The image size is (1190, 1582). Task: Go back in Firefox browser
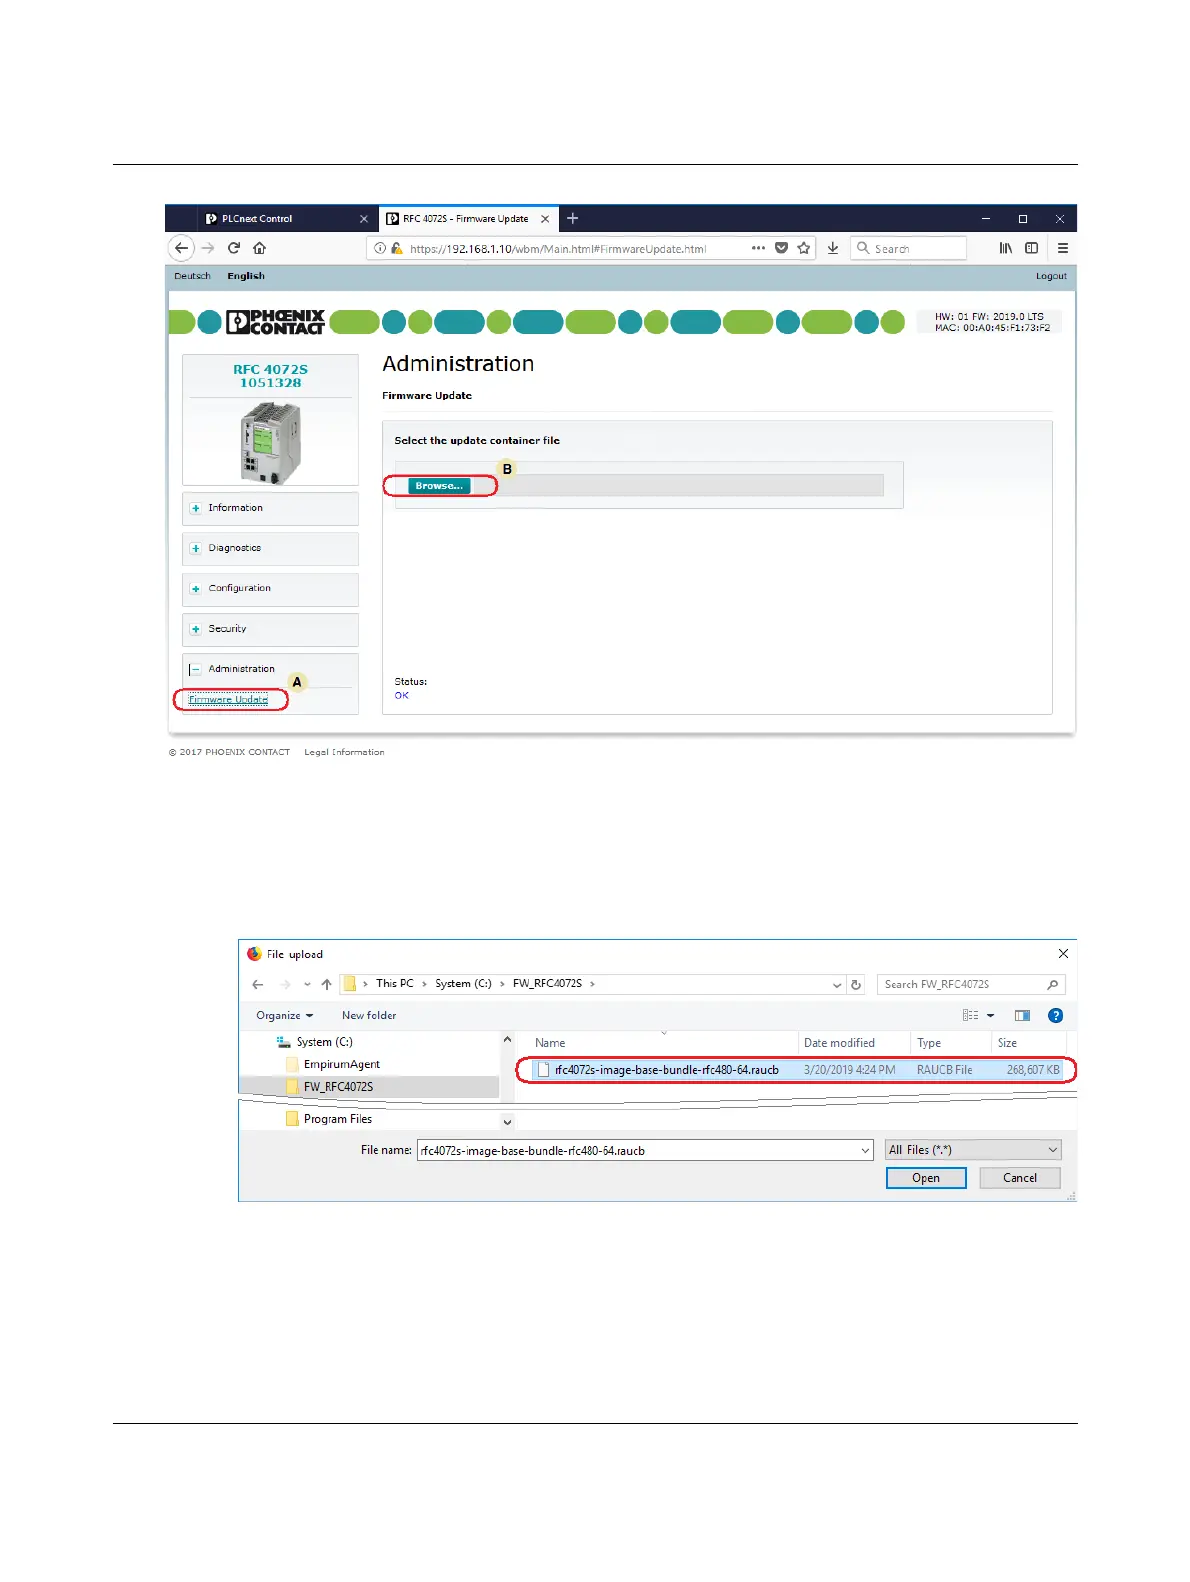(181, 248)
